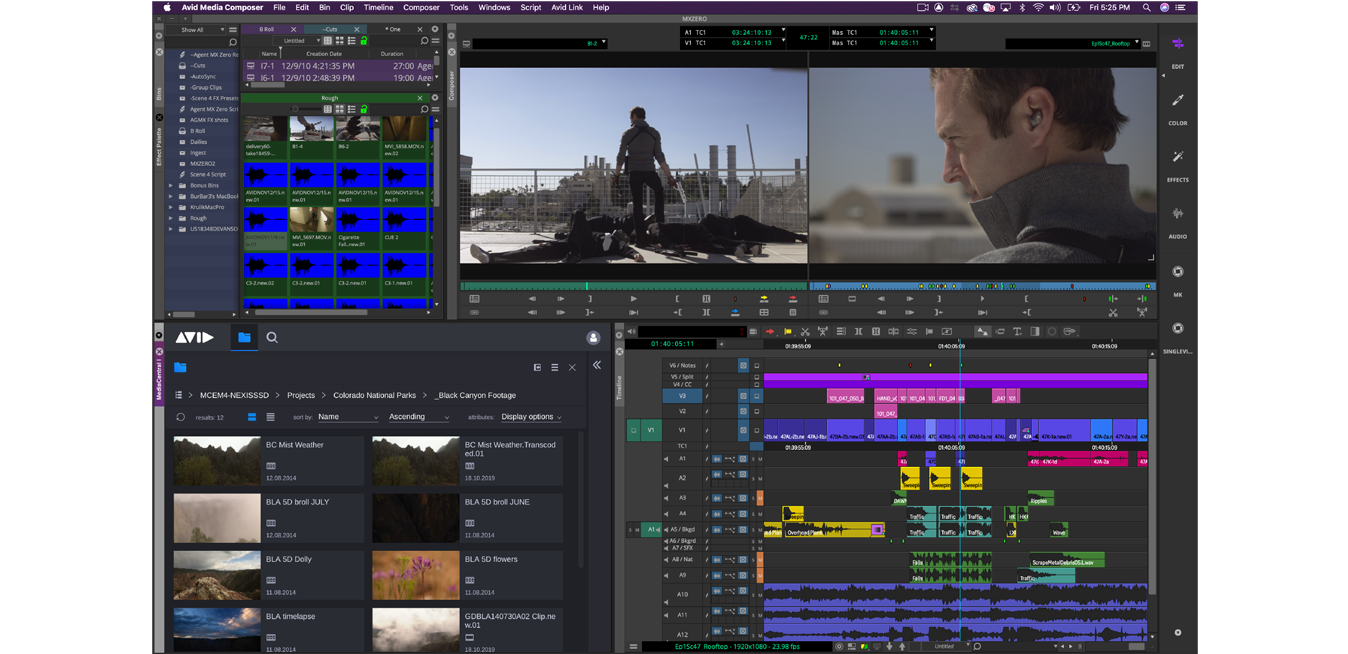
Task: Click the Colorado National Parks breadcrumb
Action: 375,396
